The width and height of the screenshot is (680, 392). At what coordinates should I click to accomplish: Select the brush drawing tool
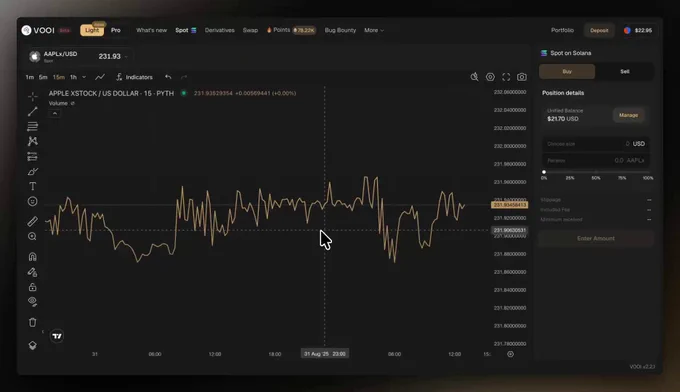click(x=33, y=171)
